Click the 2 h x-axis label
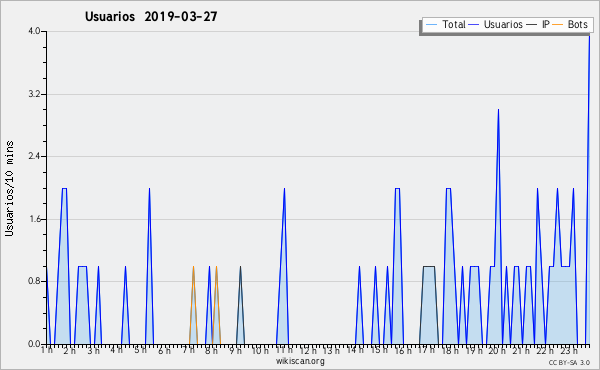Viewport: 600px width, 370px height. pyautogui.click(x=70, y=351)
